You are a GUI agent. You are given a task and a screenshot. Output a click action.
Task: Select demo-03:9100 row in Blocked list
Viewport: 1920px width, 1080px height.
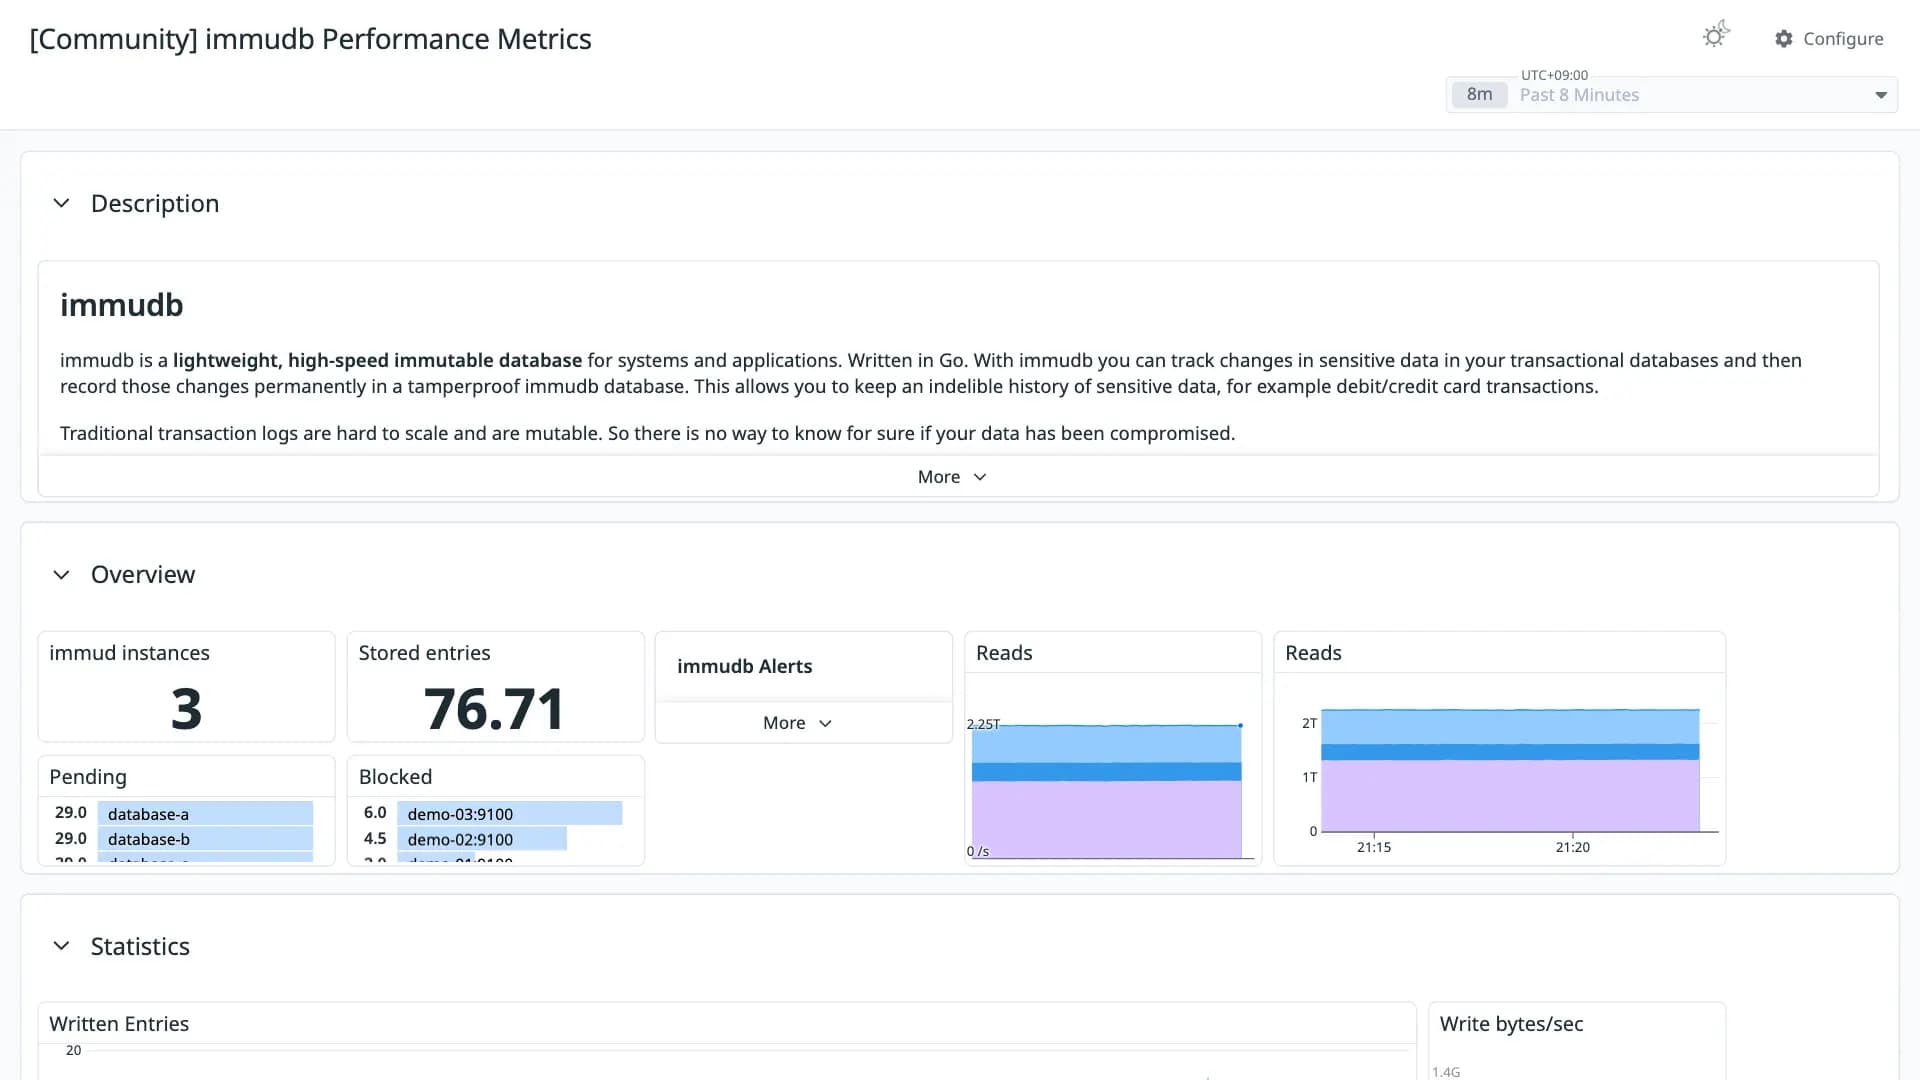(x=494, y=814)
